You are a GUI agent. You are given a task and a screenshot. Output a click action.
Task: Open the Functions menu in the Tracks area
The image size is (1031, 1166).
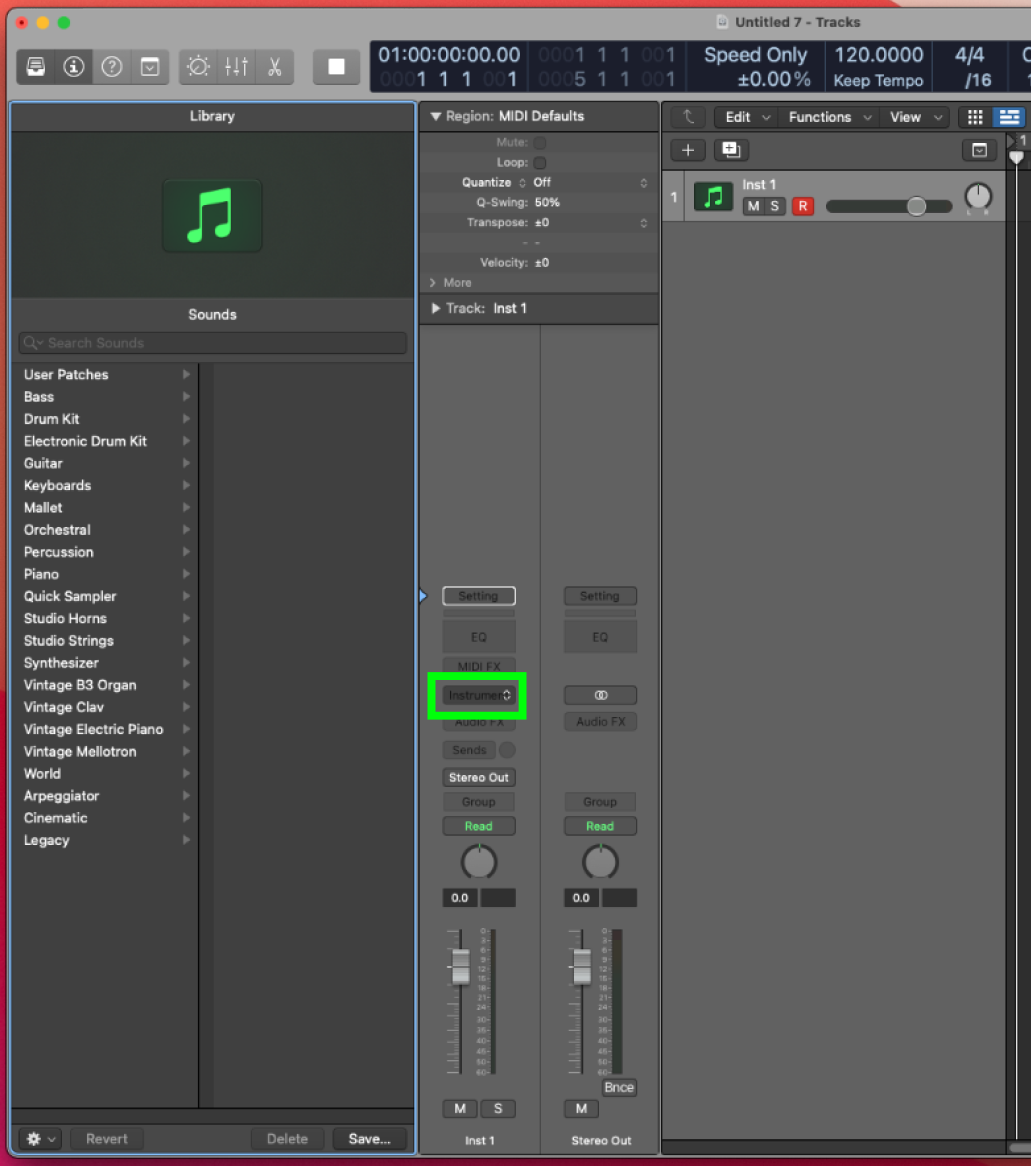(x=829, y=117)
